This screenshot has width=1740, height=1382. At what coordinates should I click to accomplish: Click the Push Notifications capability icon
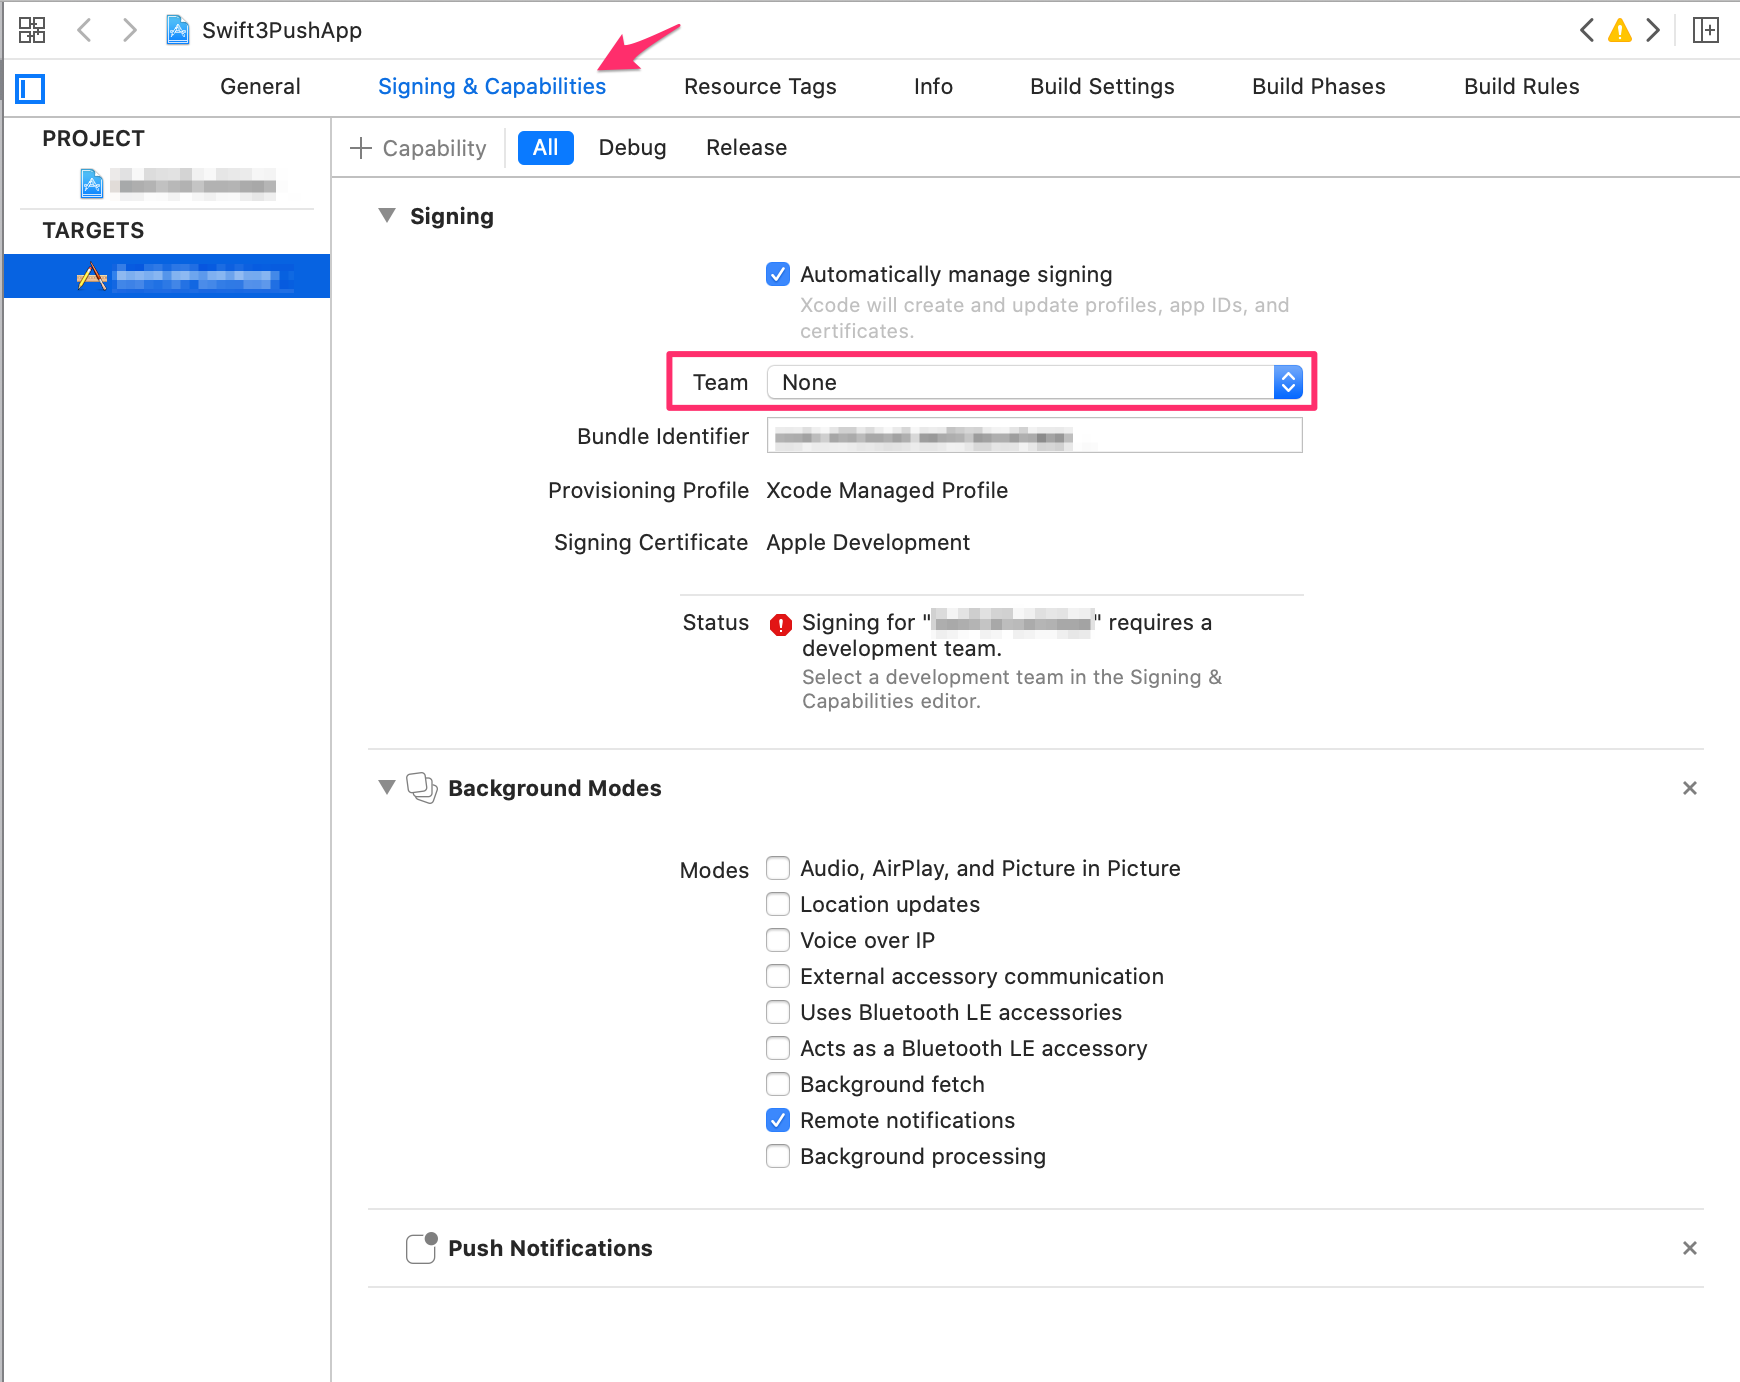coord(422,1248)
